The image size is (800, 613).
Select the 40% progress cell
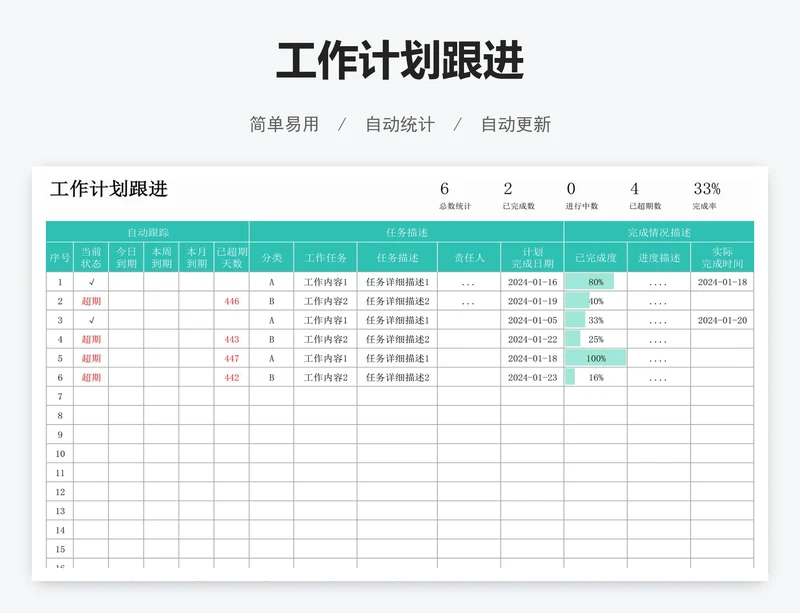point(595,301)
